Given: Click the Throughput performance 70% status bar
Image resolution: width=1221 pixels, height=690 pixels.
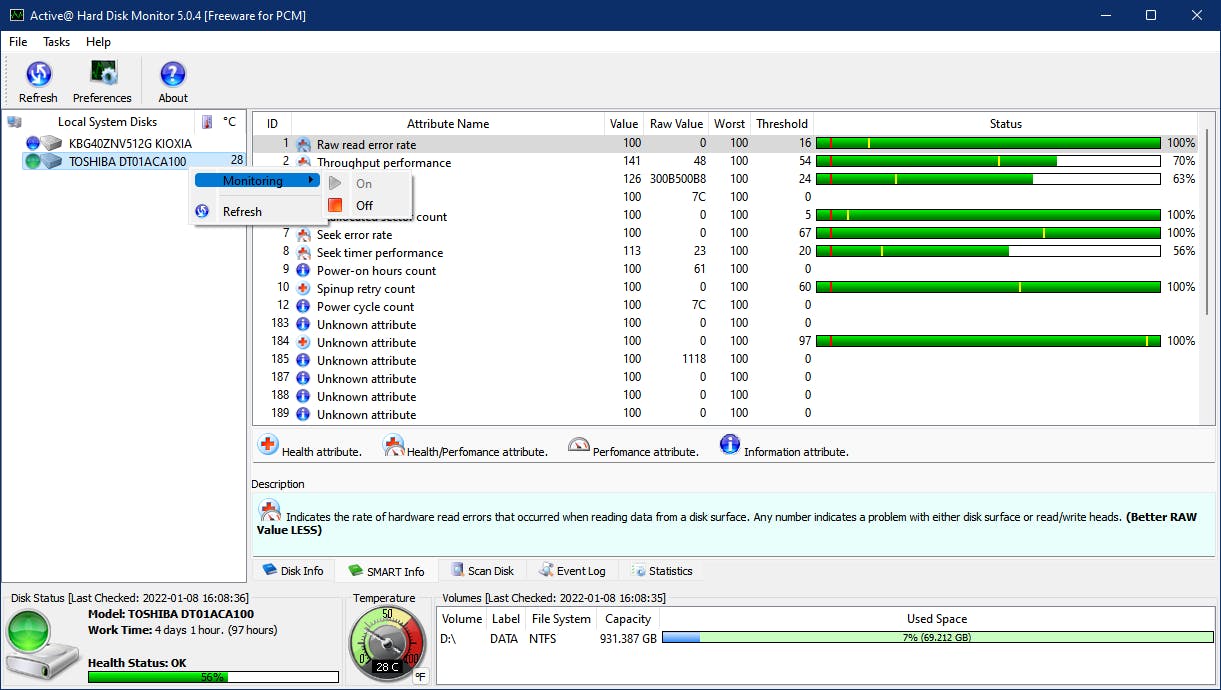Looking at the screenshot, I should coord(988,161).
